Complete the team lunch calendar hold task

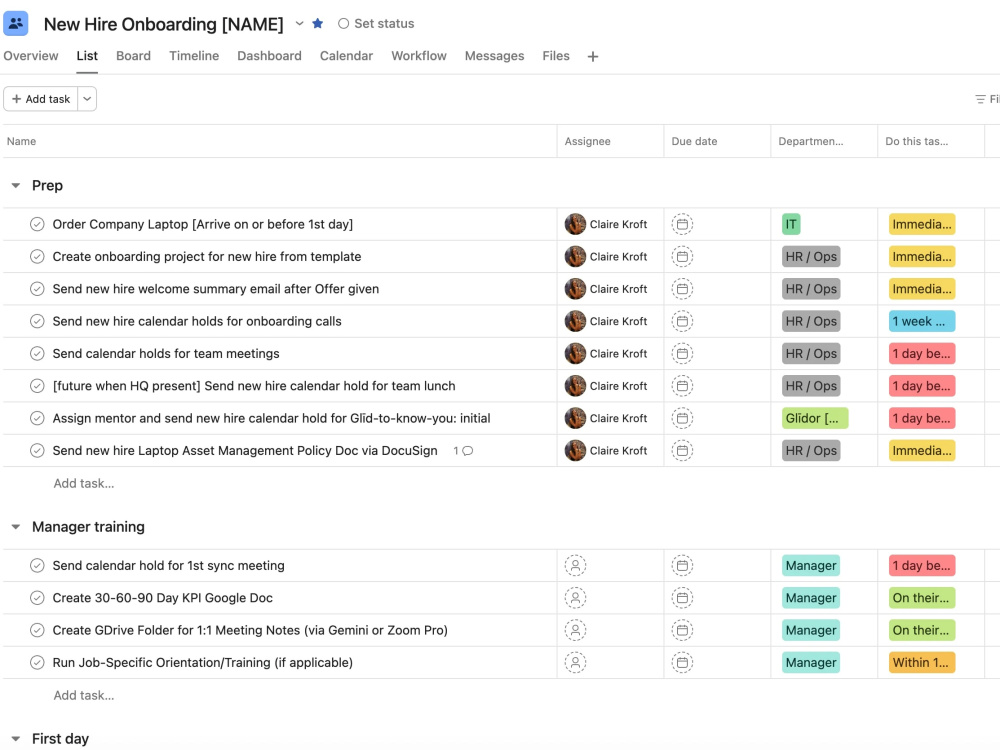pyautogui.click(x=37, y=386)
